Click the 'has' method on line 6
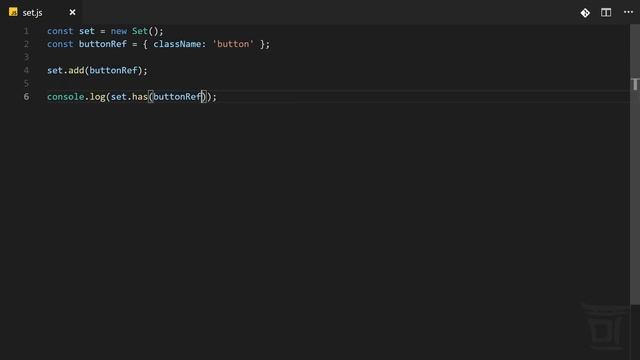This screenshot has height=360, width=640. point(140,97)
